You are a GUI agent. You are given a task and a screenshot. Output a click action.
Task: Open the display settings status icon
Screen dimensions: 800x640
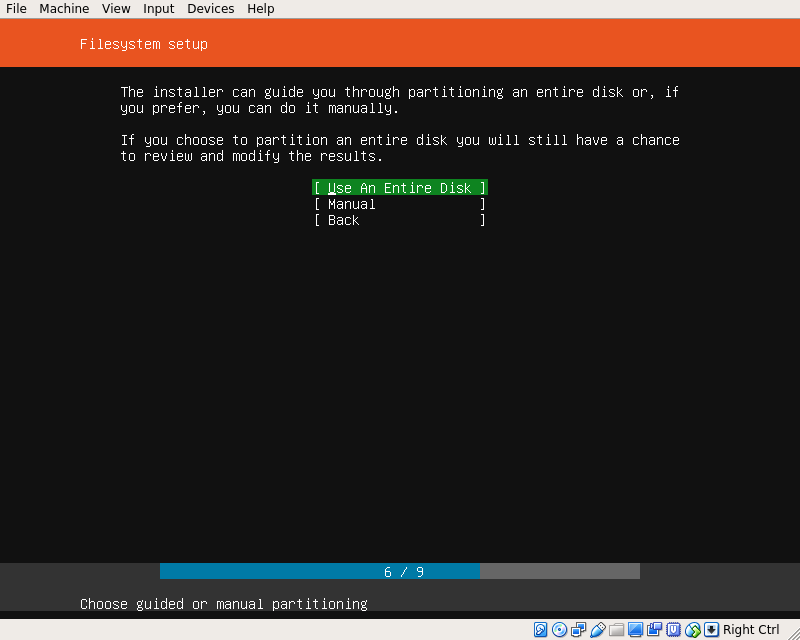636,630
